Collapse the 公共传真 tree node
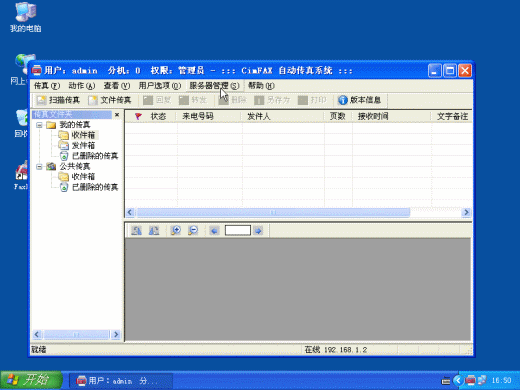Viewport: 520px width, 390px height. 39,166
